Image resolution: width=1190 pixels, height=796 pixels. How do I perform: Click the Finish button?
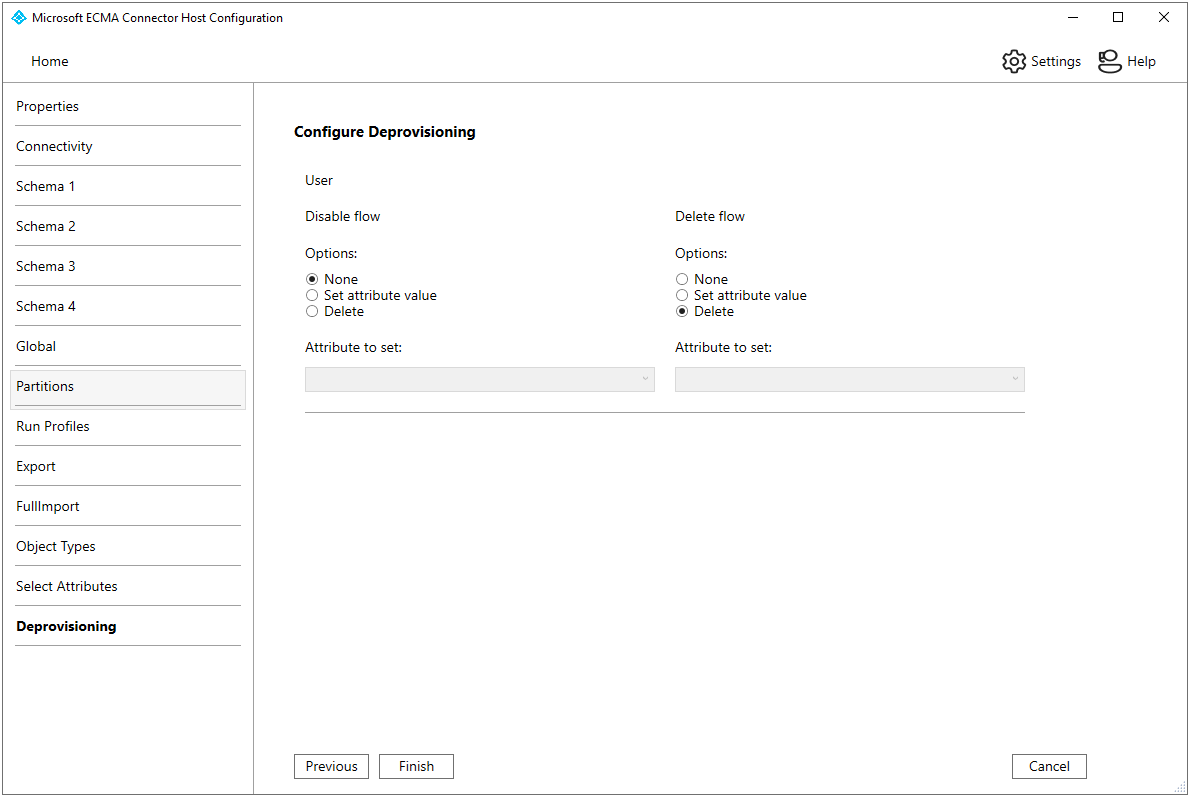point(416,766)
